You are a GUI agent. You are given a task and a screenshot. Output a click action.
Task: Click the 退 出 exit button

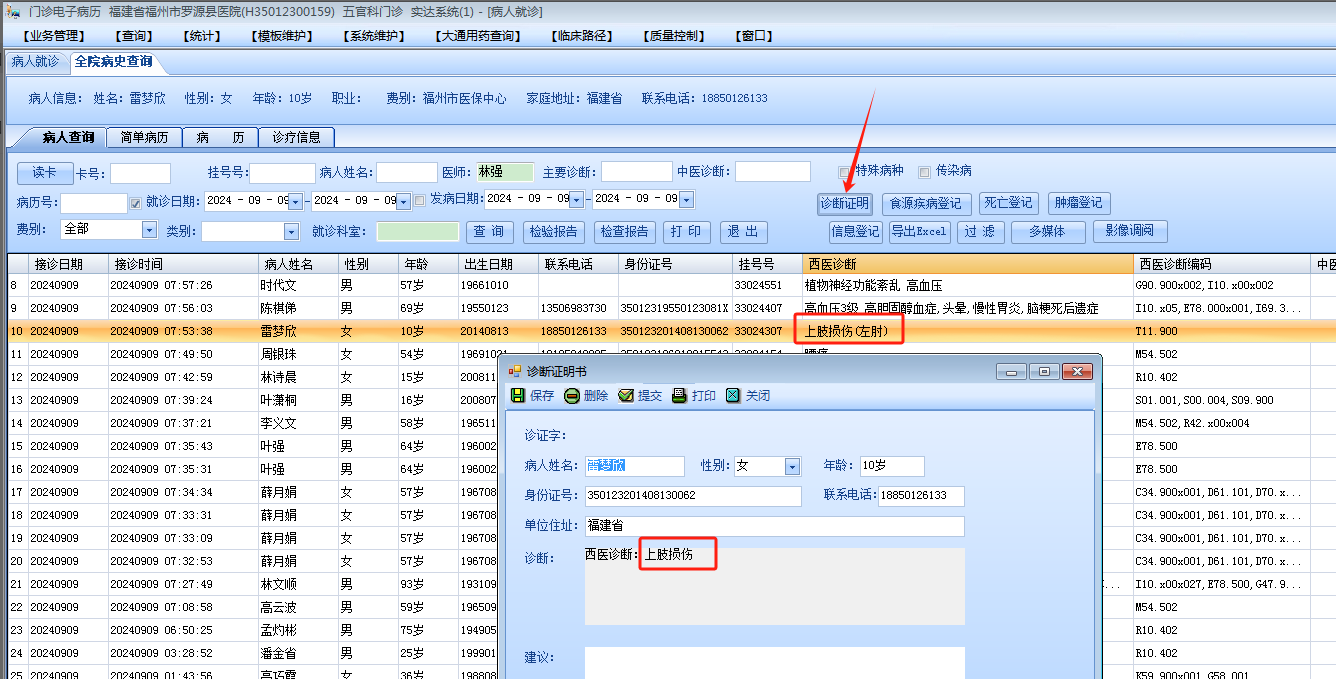pyautogui.click(x=743, y=232)
